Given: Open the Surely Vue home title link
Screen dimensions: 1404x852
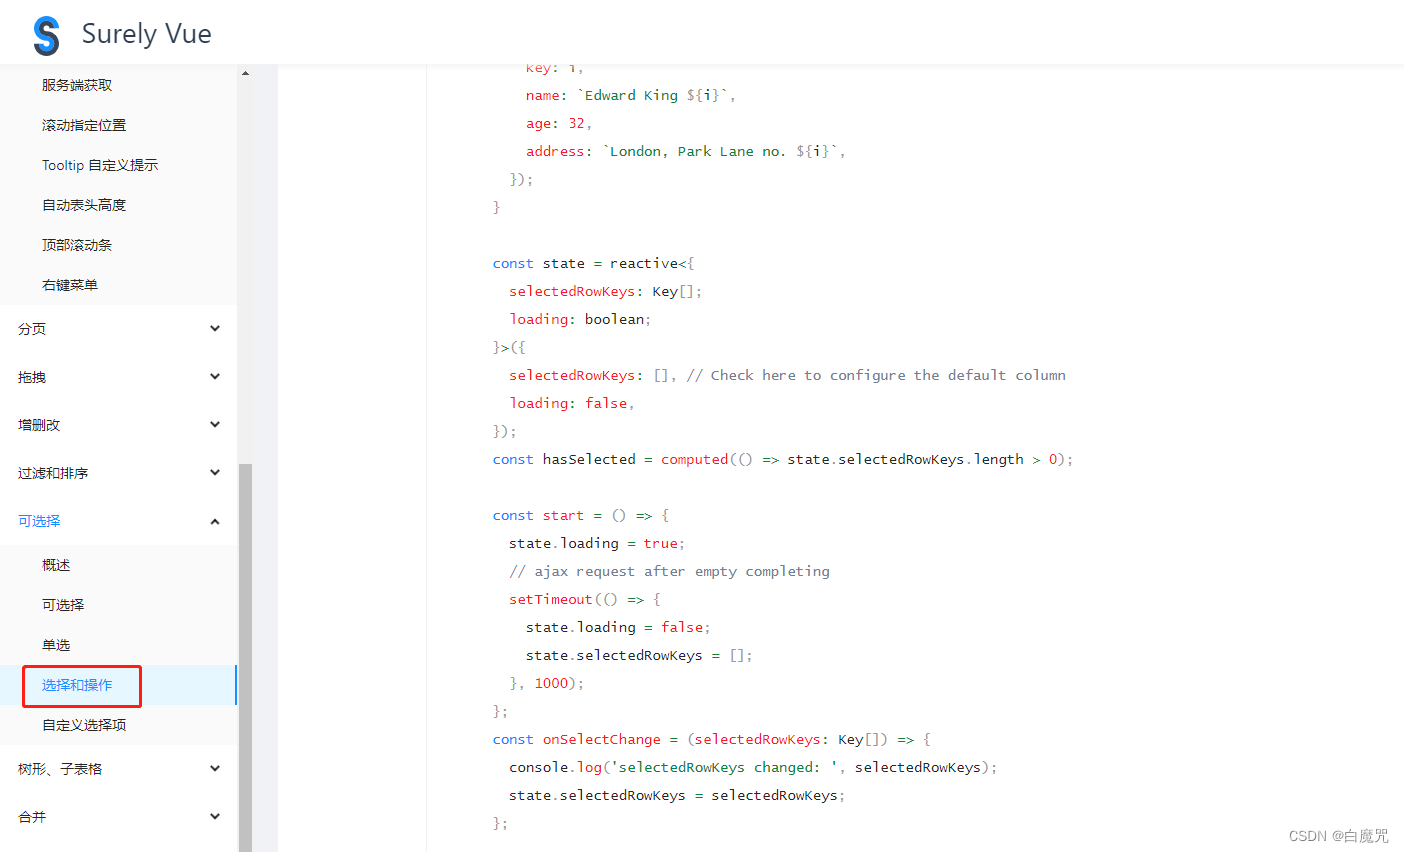Looking at the screenshot, I should pos(146,34).
